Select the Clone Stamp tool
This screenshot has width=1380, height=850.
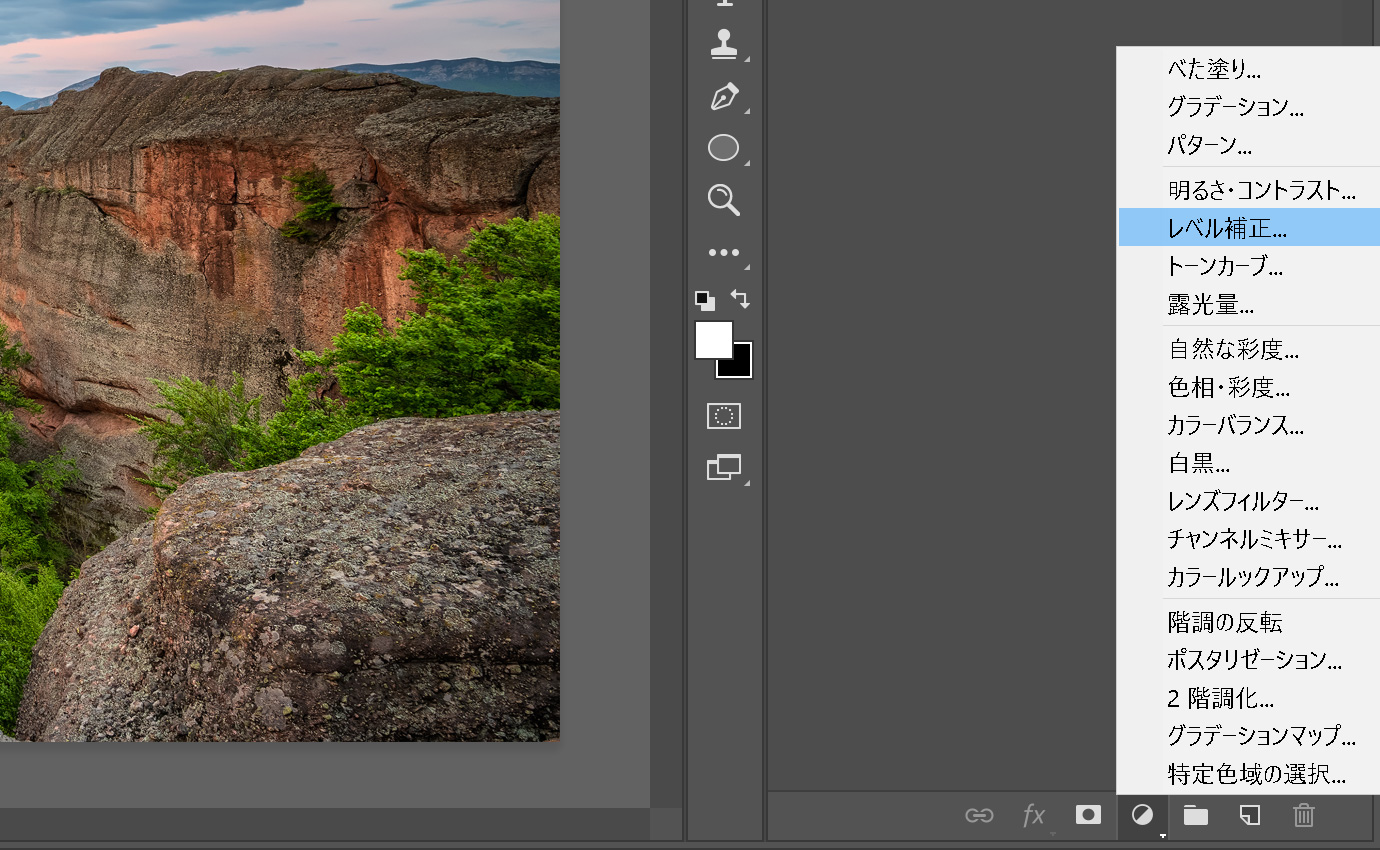(723, 43)
